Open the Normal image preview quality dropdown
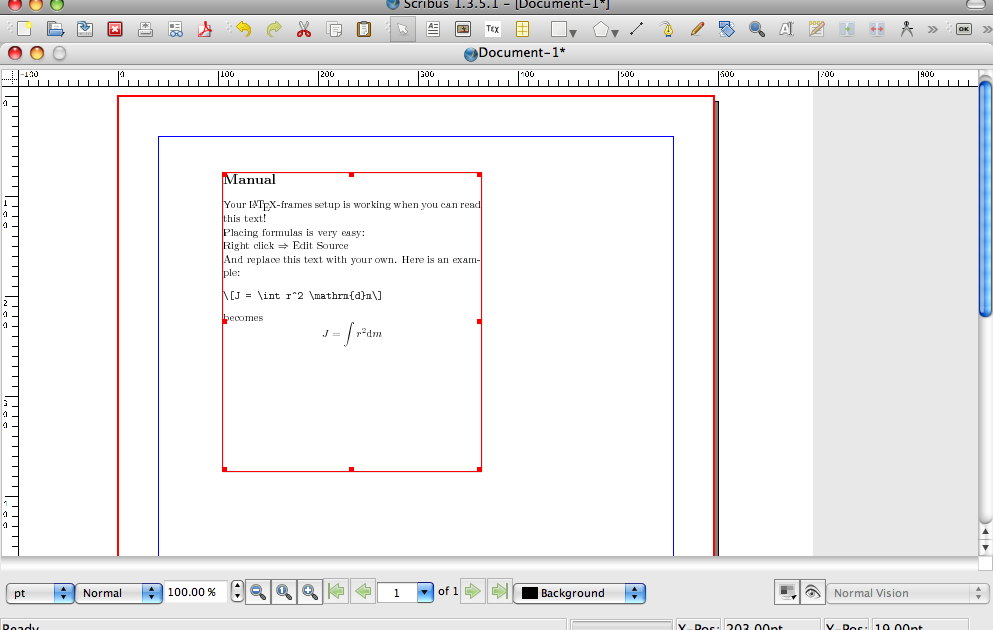 [x=119, y=593]
